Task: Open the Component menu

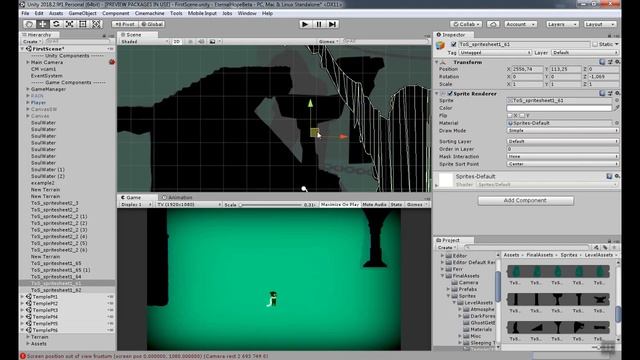Action: pos(116,13)
